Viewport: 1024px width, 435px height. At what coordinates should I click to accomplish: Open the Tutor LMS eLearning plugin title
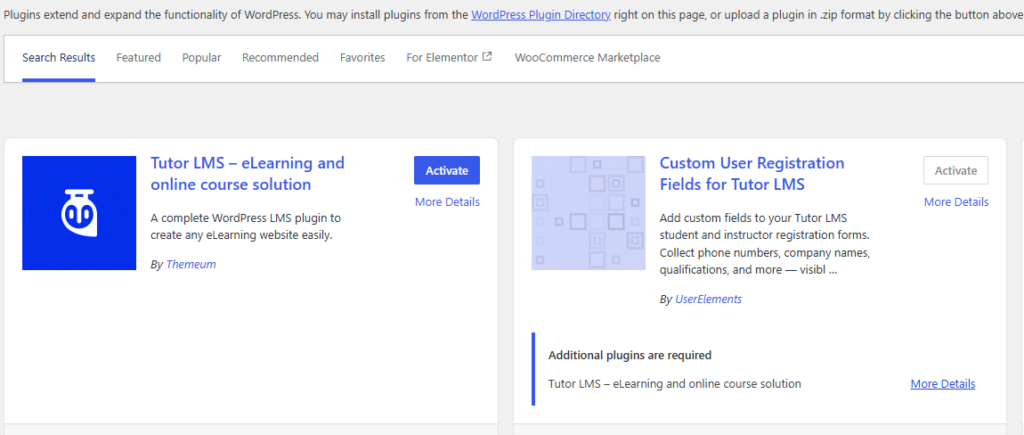[248, 174]
